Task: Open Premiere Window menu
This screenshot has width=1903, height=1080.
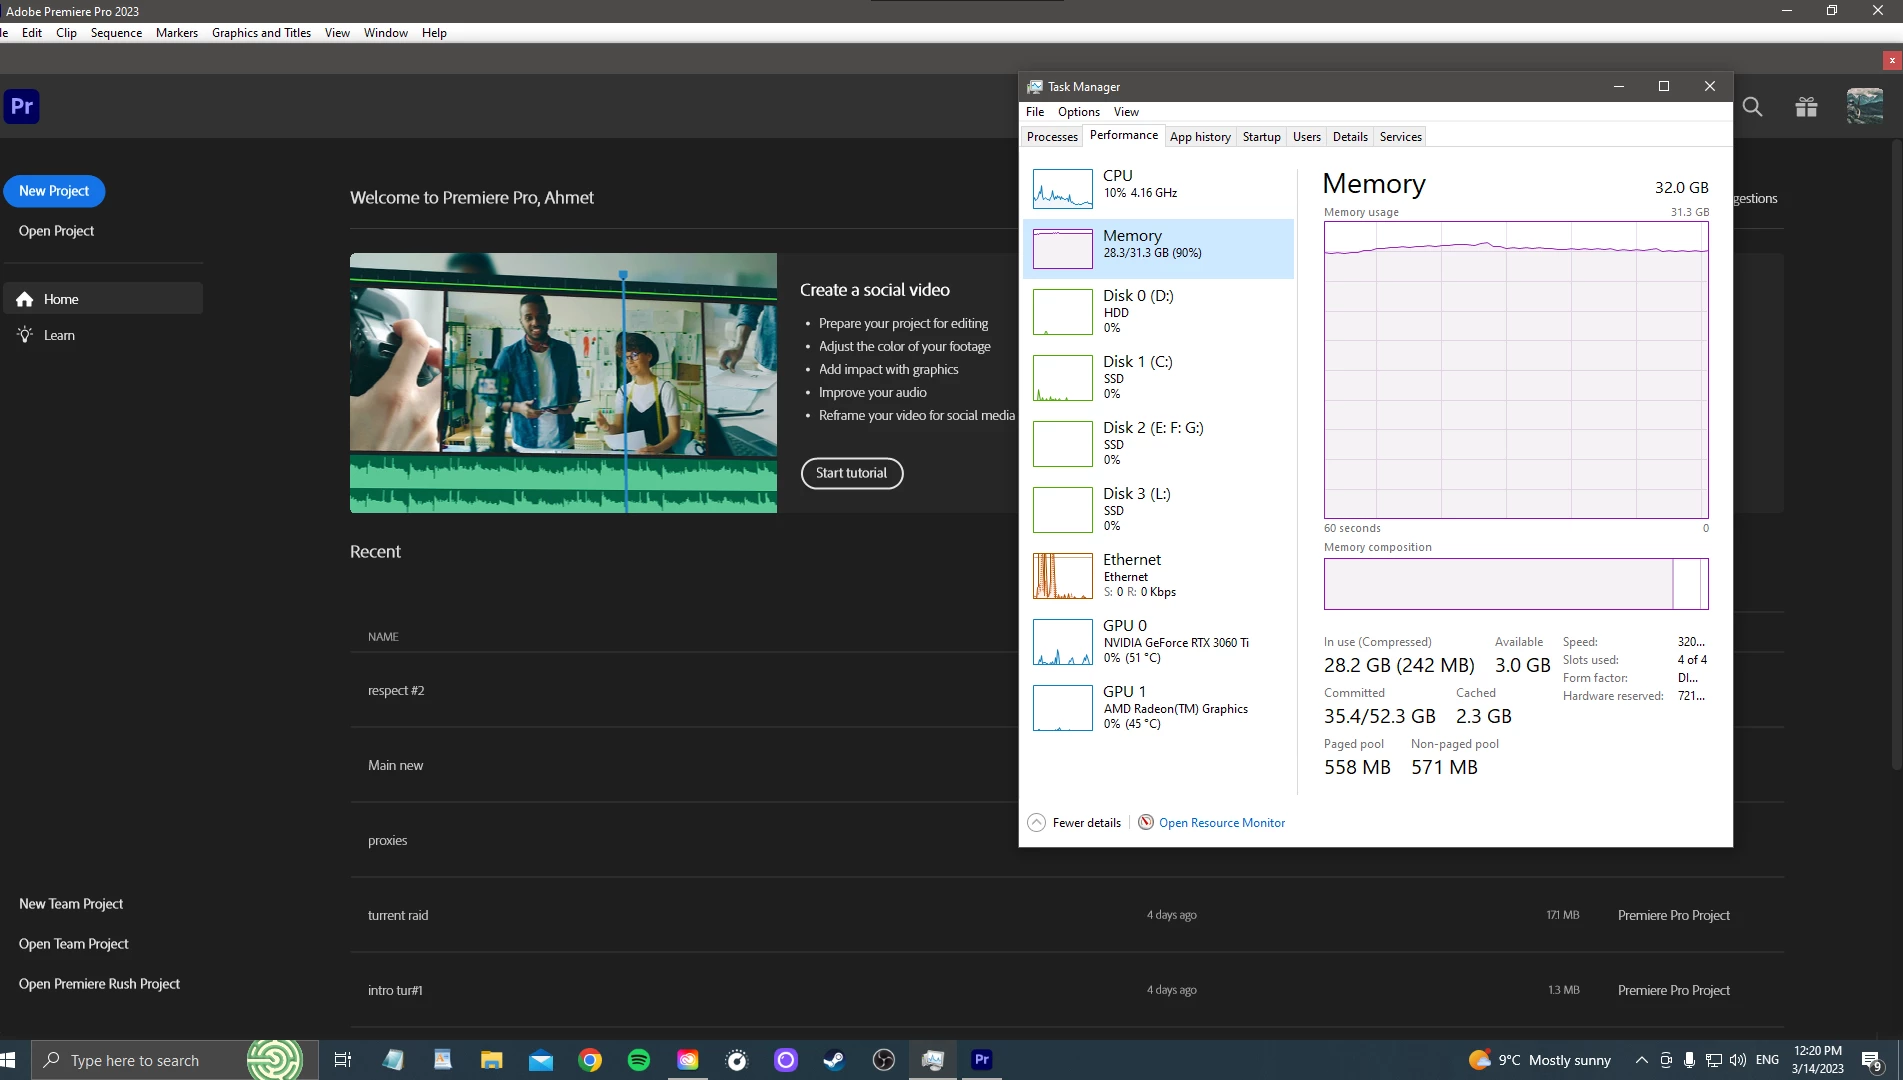Action: click(x=385, y=33)
